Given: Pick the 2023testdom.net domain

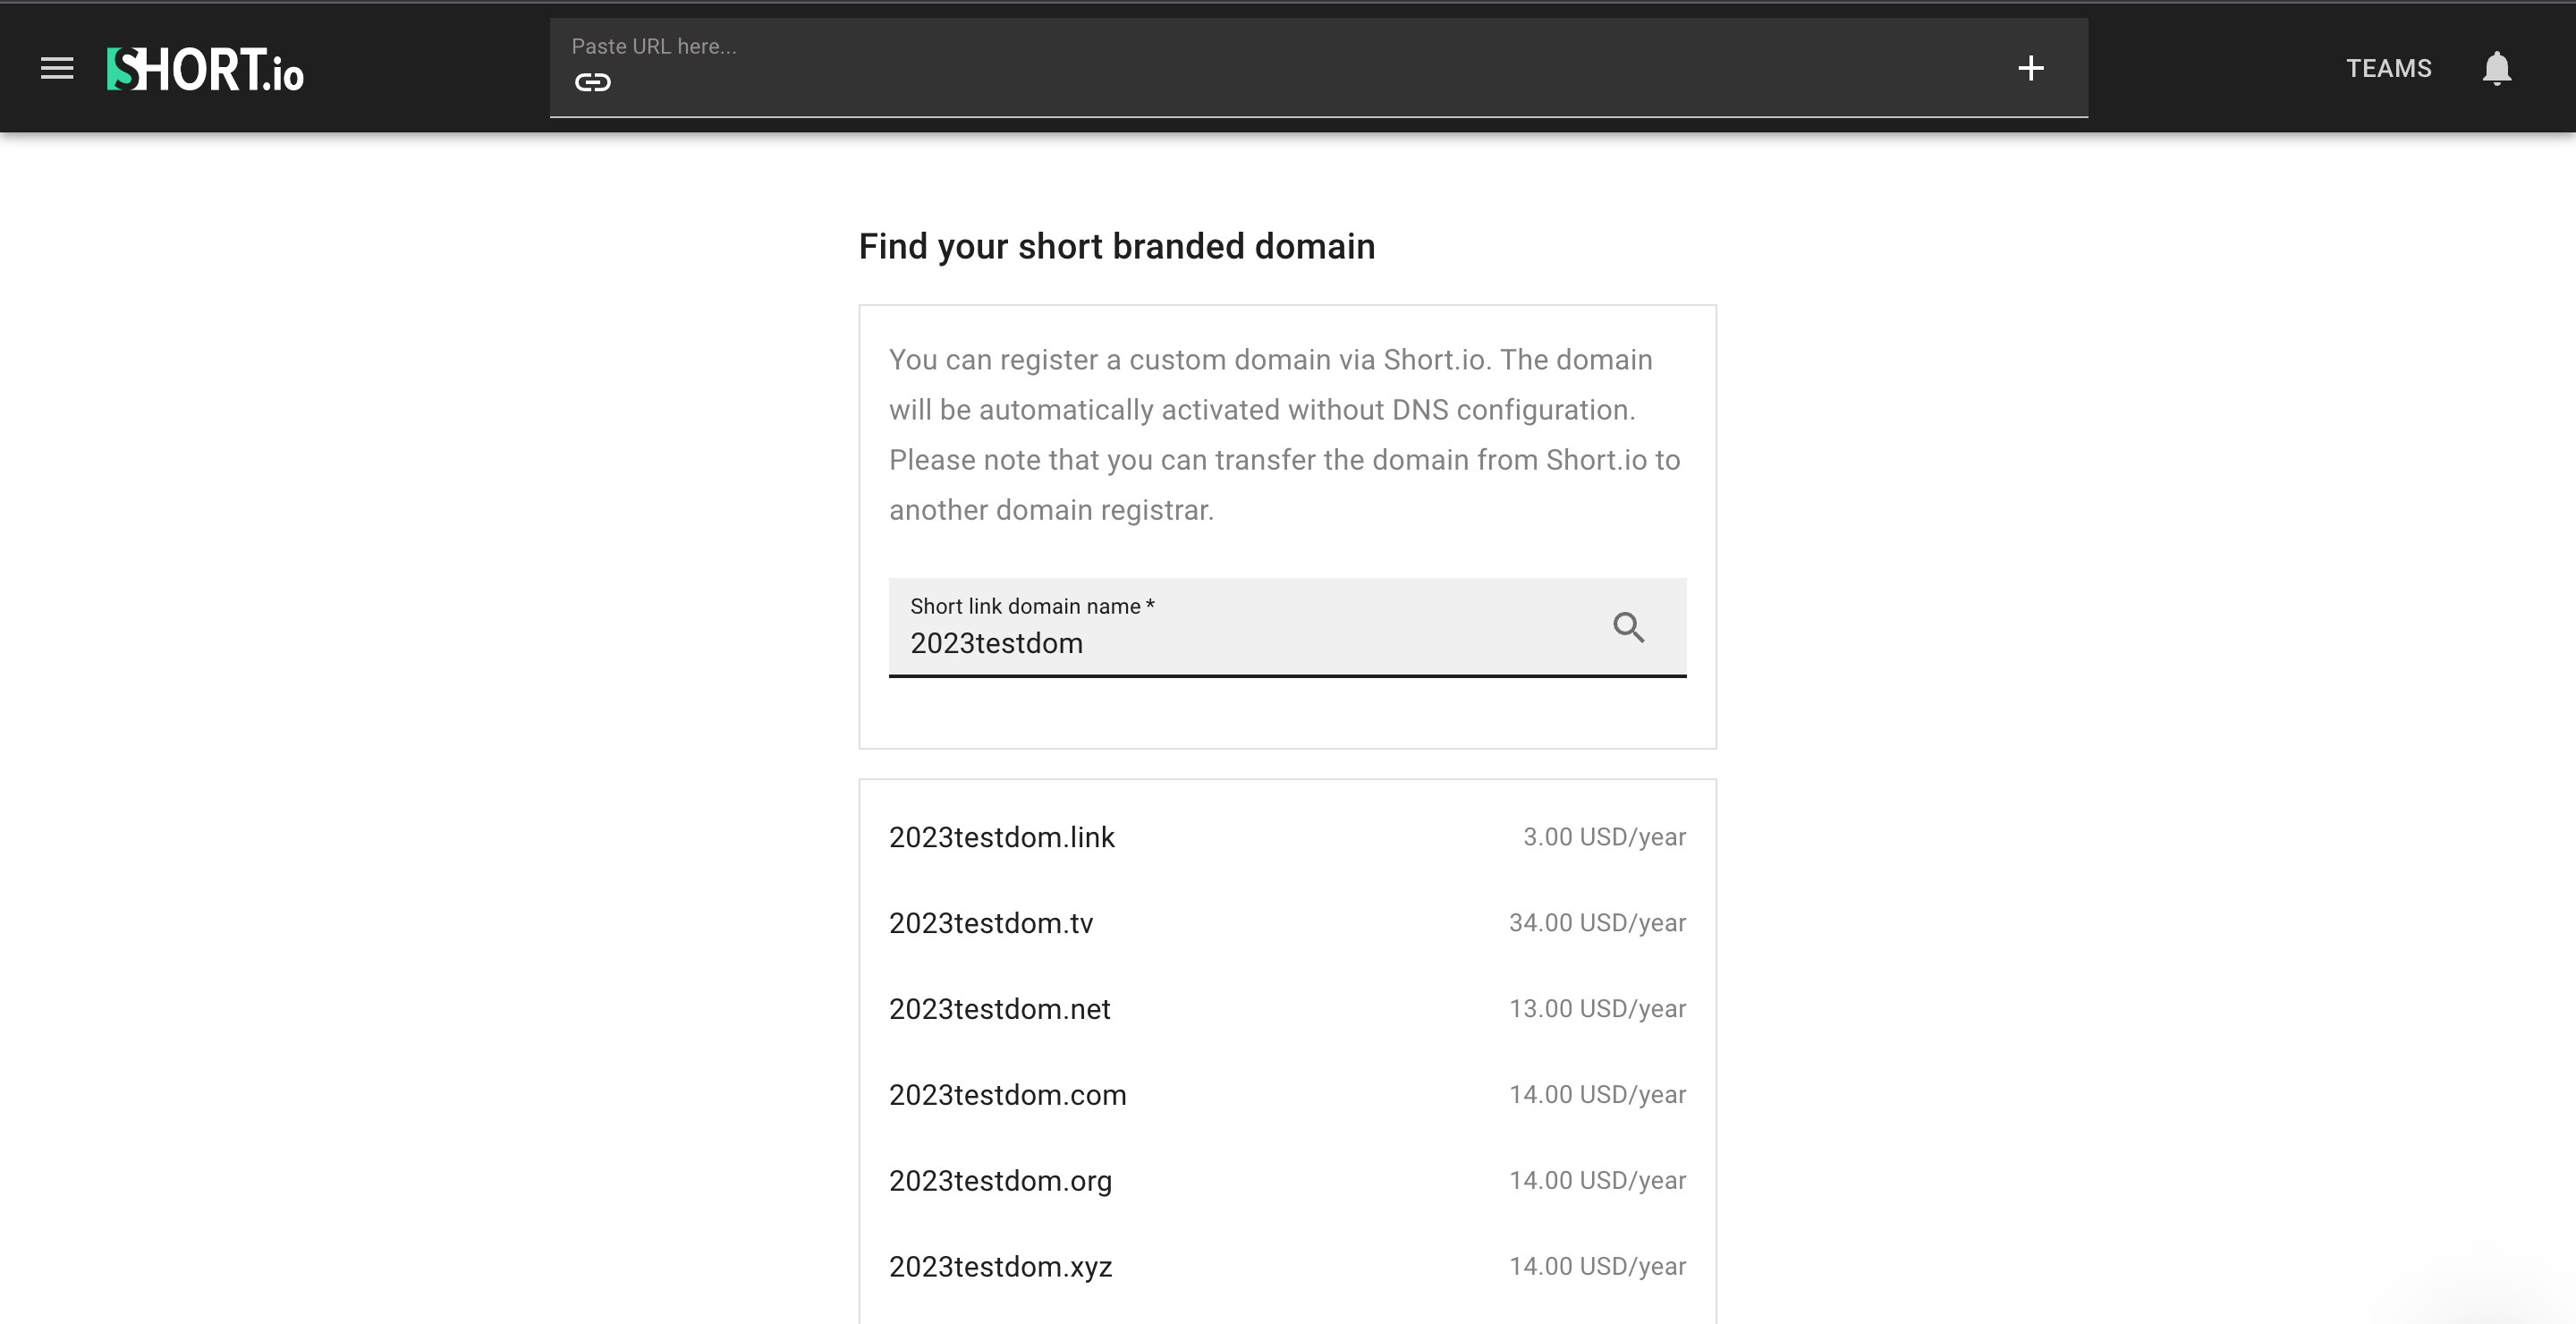Looking at the screenshot, I should click(999, 1009).
